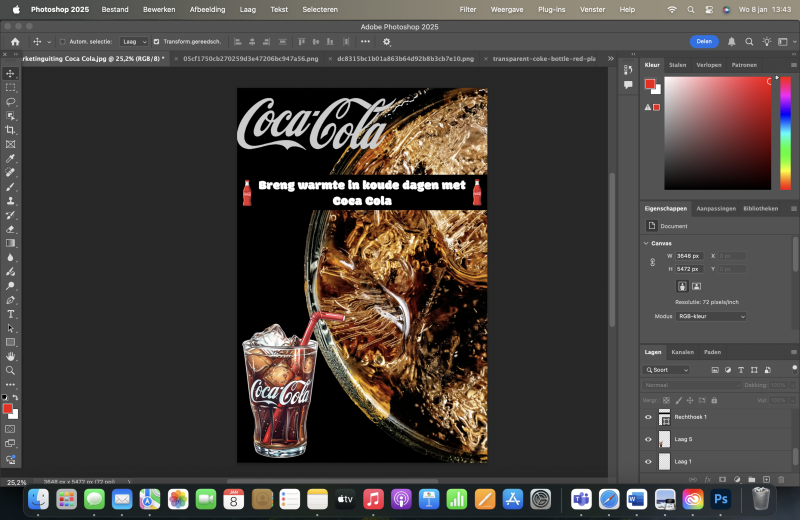
Task: Select the Eraser tool
Action: click(x=10, y=229)
